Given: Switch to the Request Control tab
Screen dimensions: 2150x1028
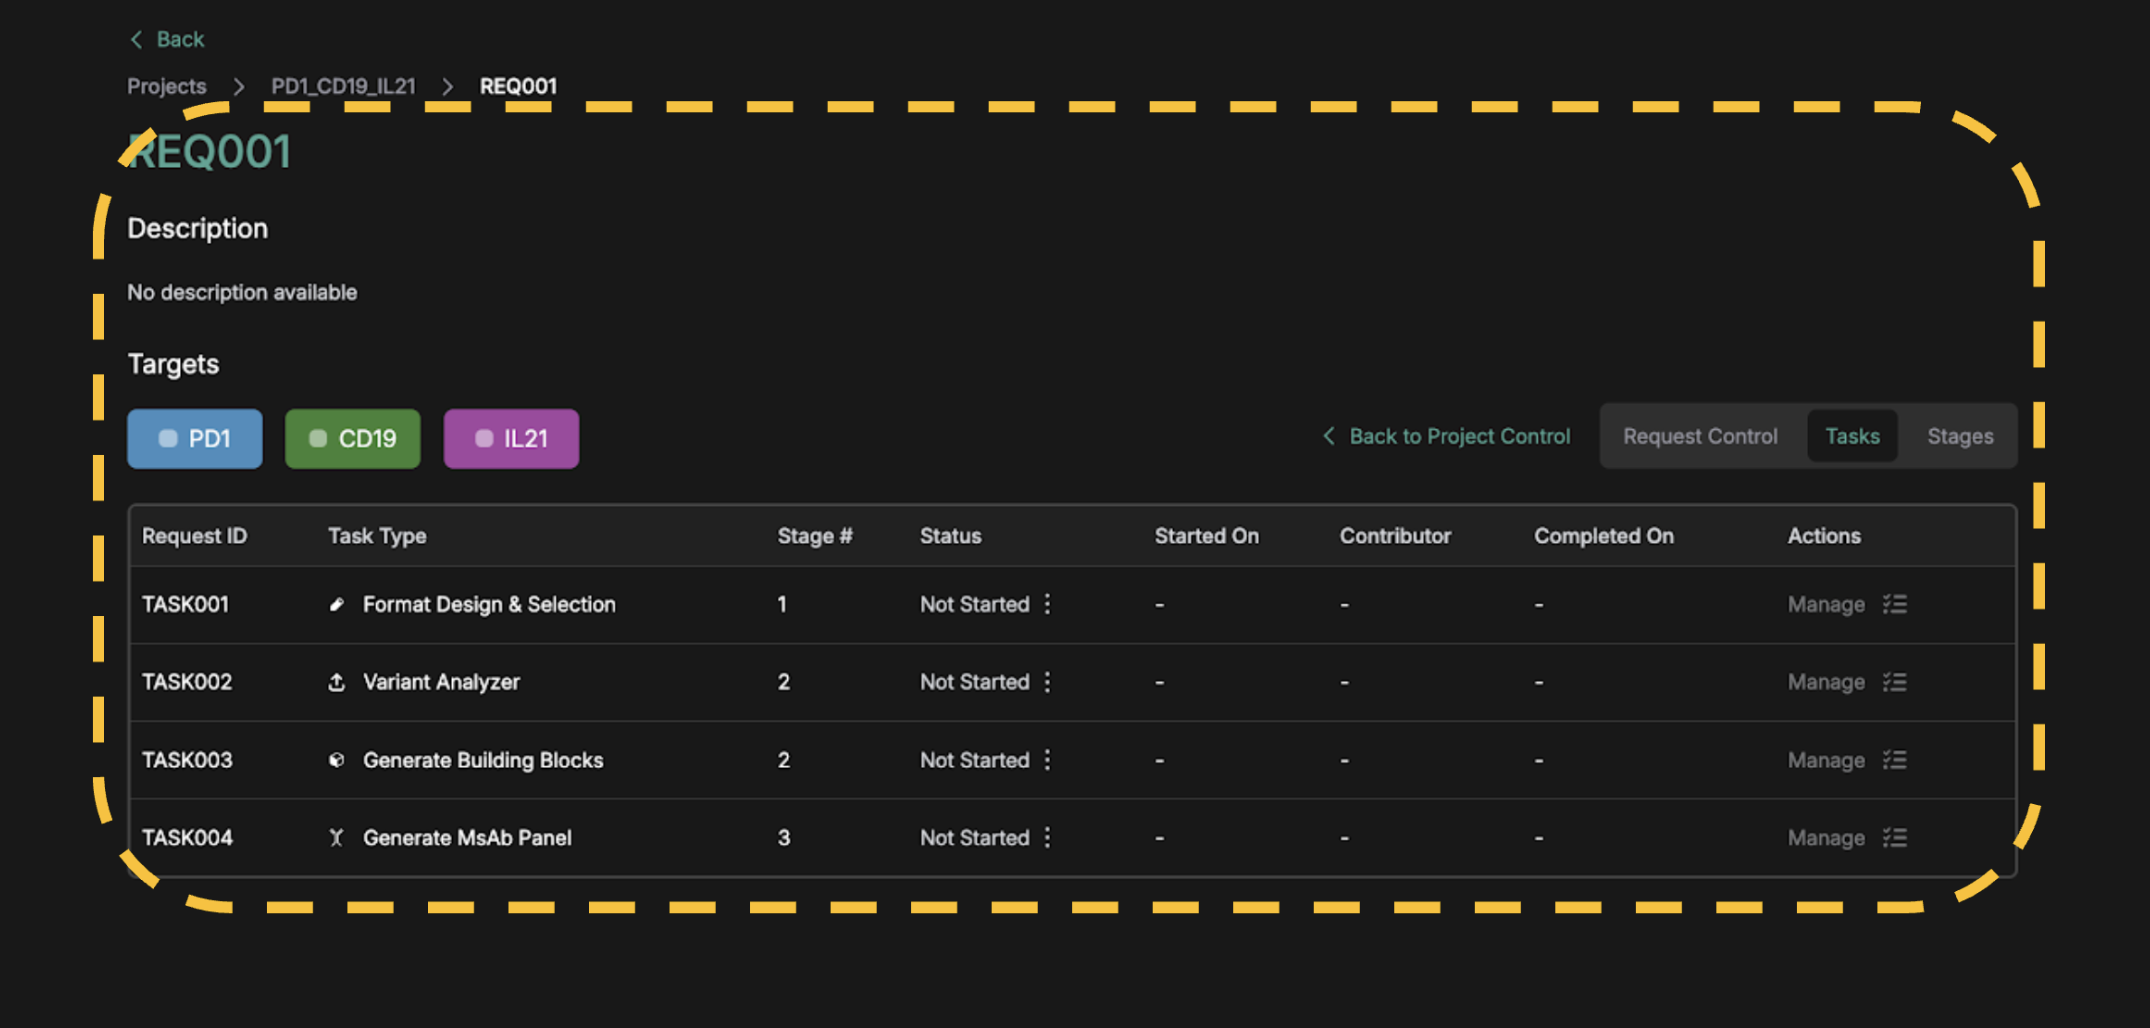Looking at the screenshot, I should pyautogui.click(x=1700, y=436).
